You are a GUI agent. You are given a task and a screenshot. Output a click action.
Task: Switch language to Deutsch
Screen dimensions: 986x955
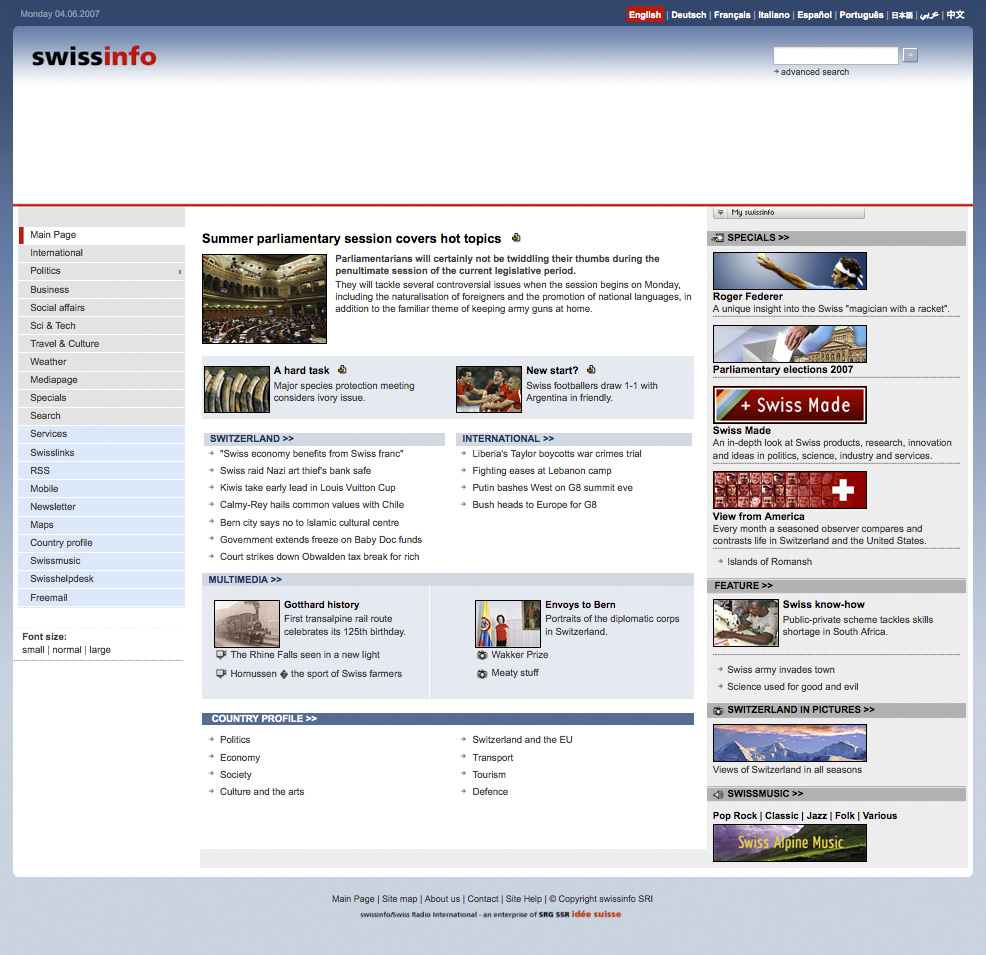point(689,14)
